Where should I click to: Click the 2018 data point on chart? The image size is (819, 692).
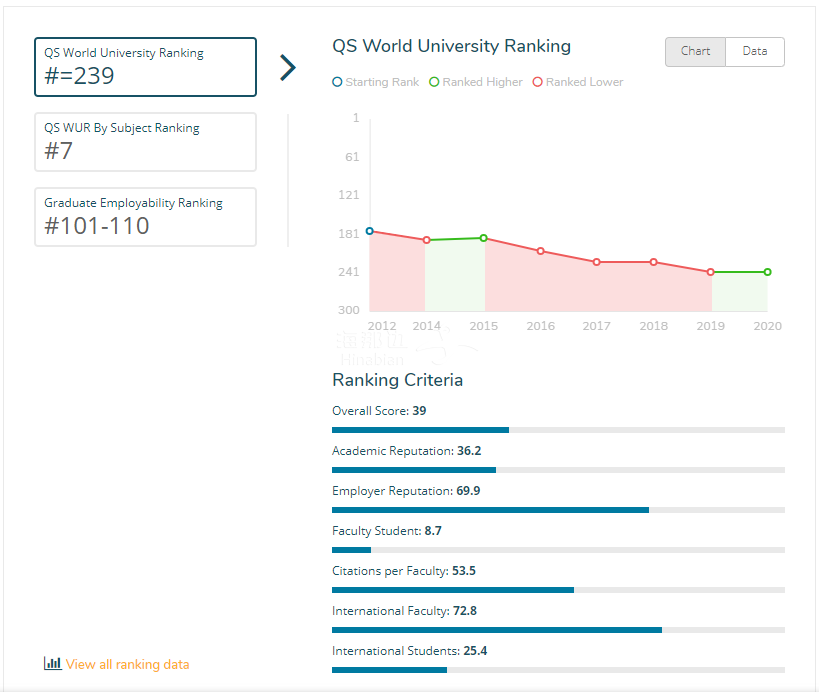pyautogui.click(x=653, y=262)
